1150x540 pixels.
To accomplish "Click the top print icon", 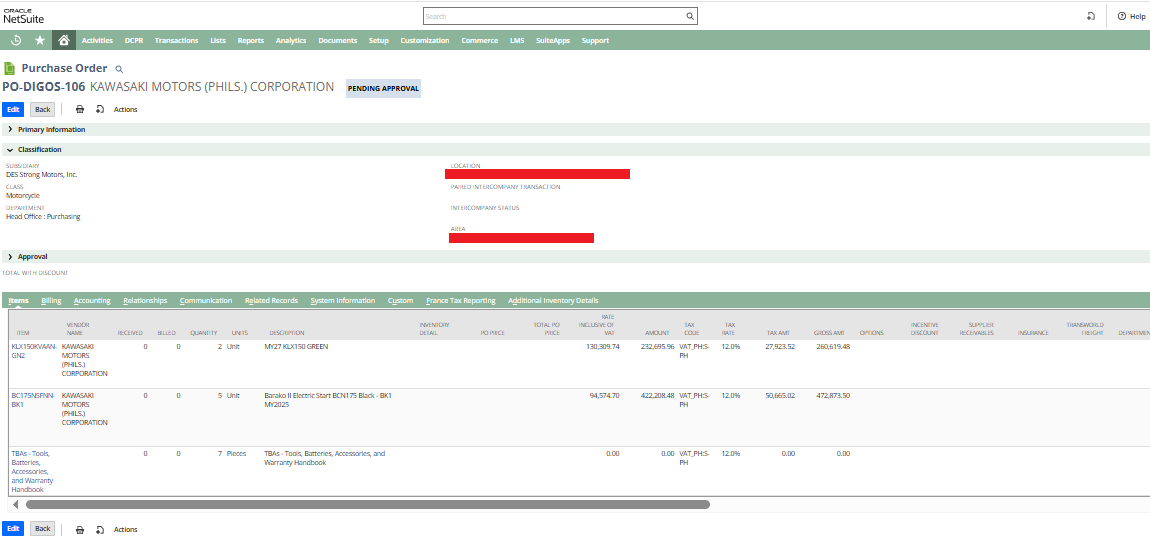I will (80, 109).
